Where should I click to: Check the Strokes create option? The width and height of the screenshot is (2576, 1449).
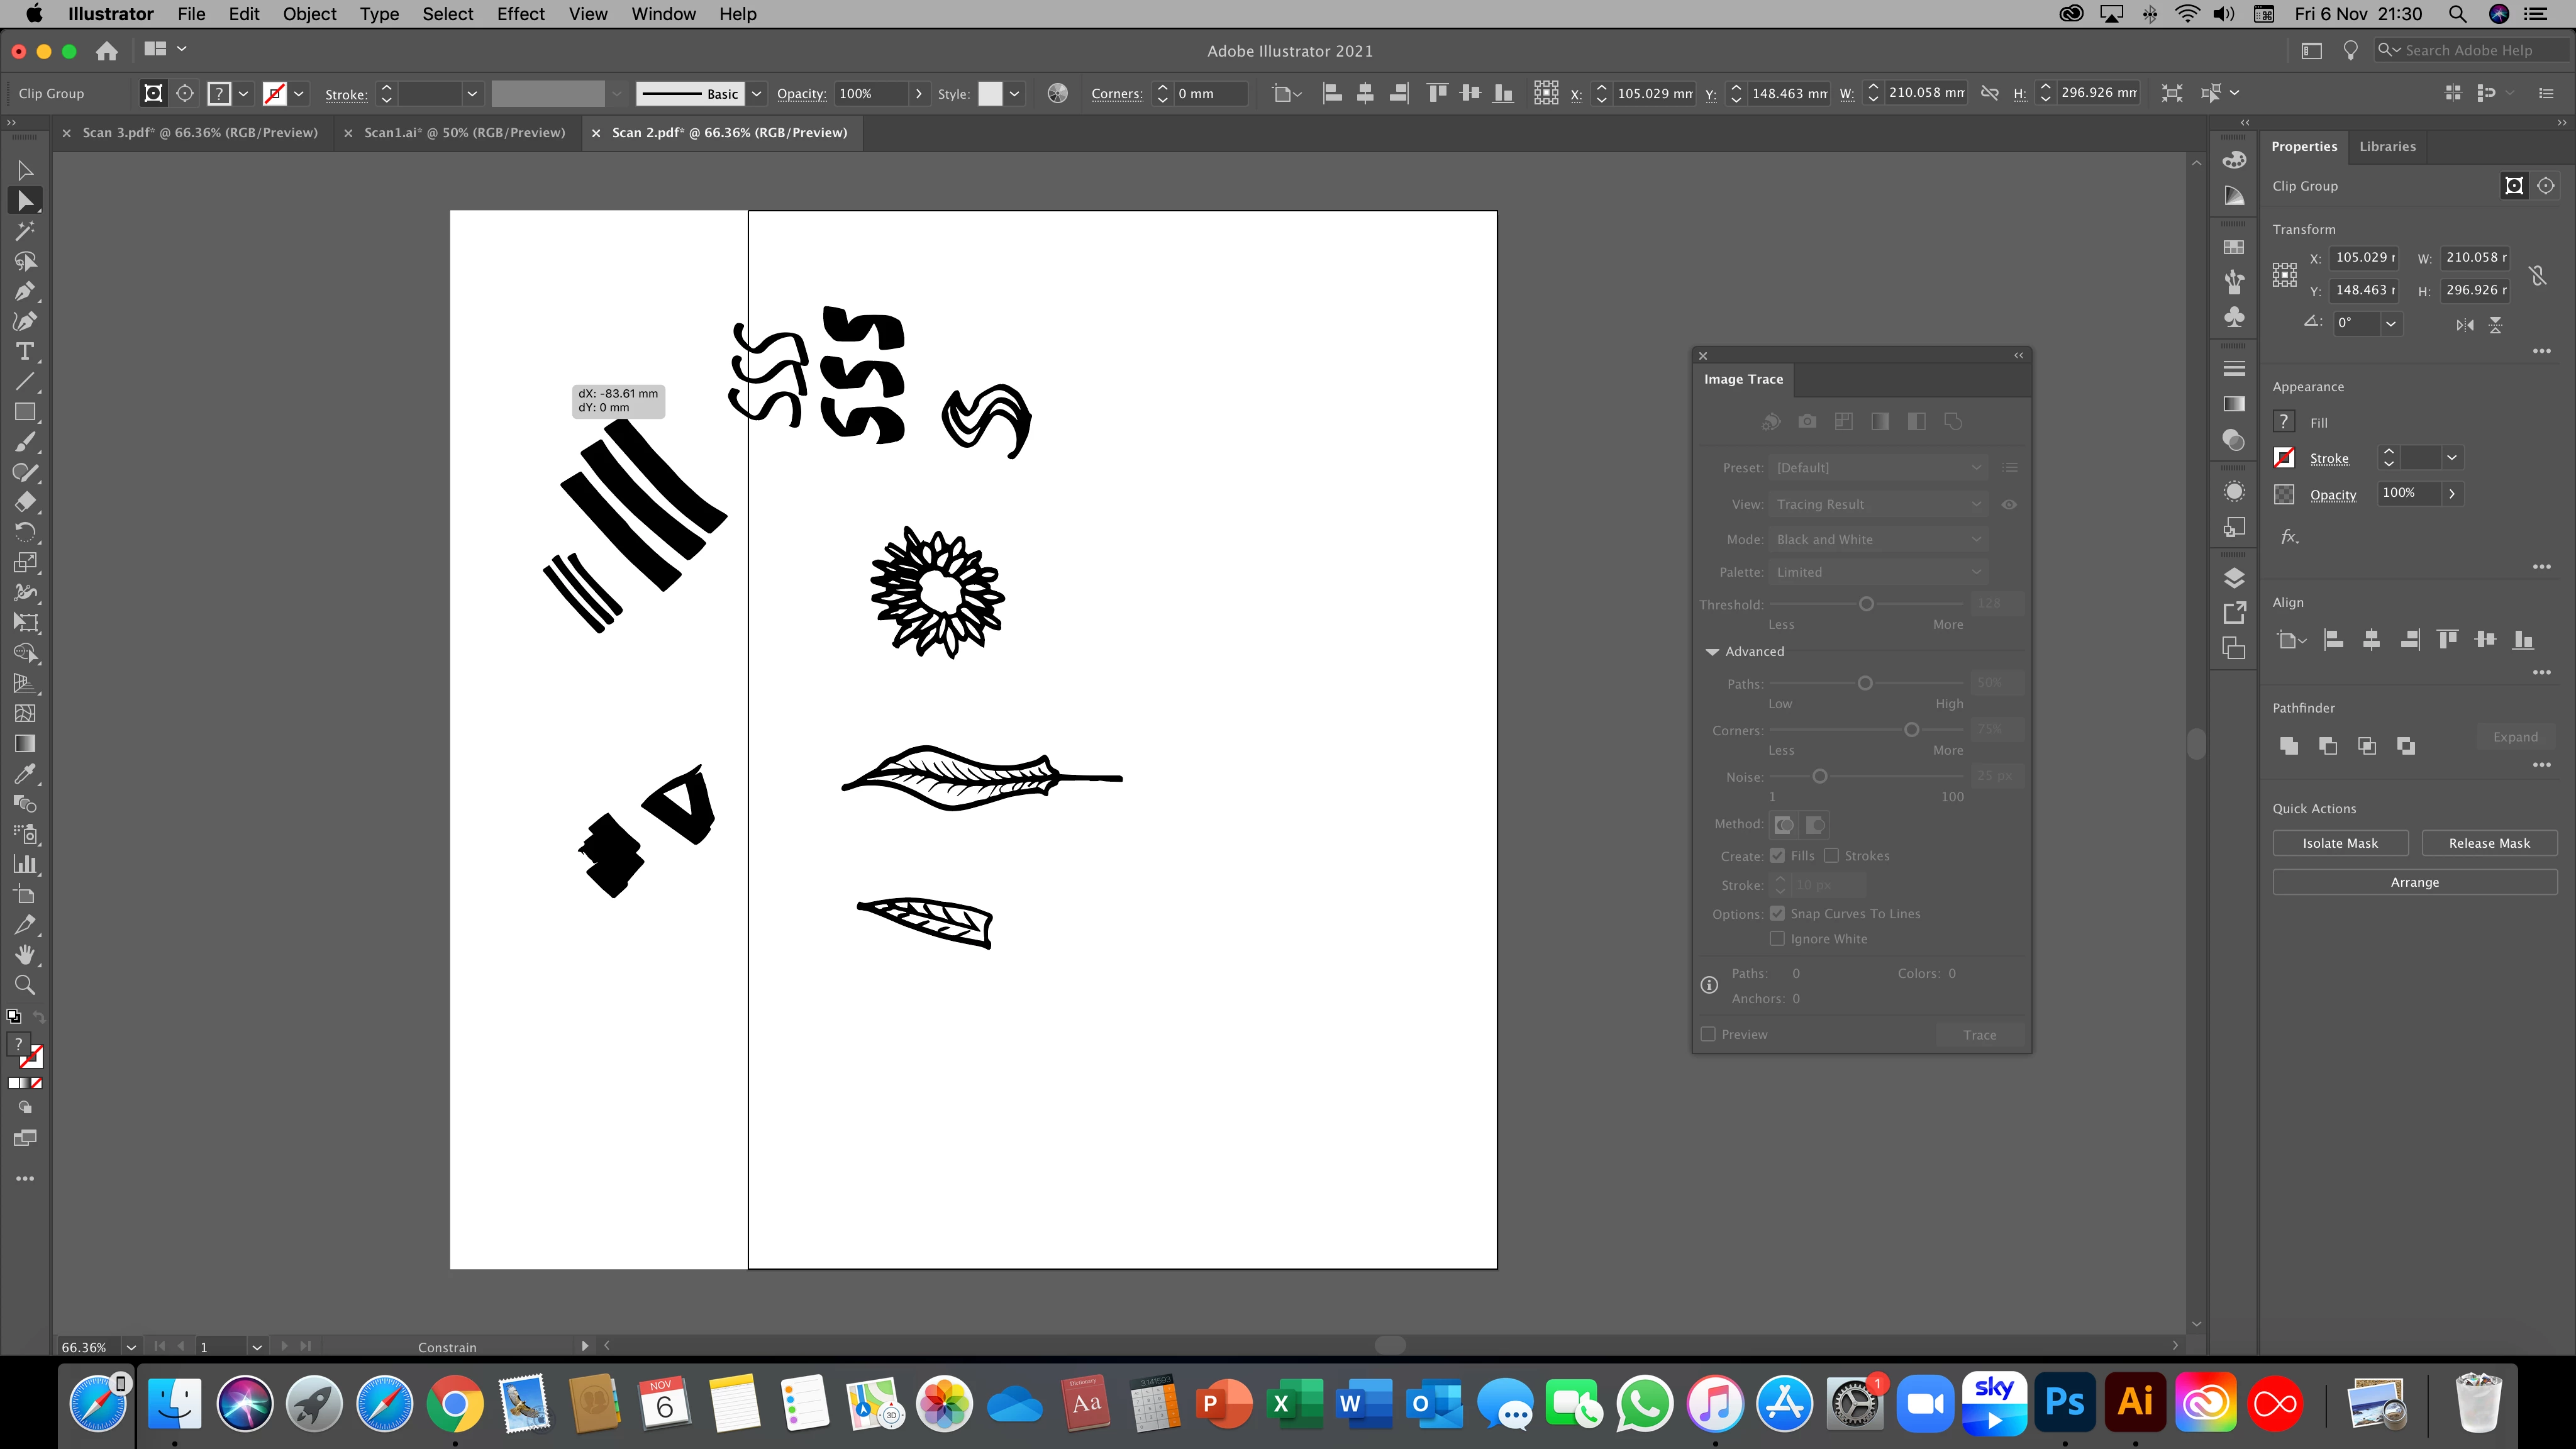pos(1831,856)
